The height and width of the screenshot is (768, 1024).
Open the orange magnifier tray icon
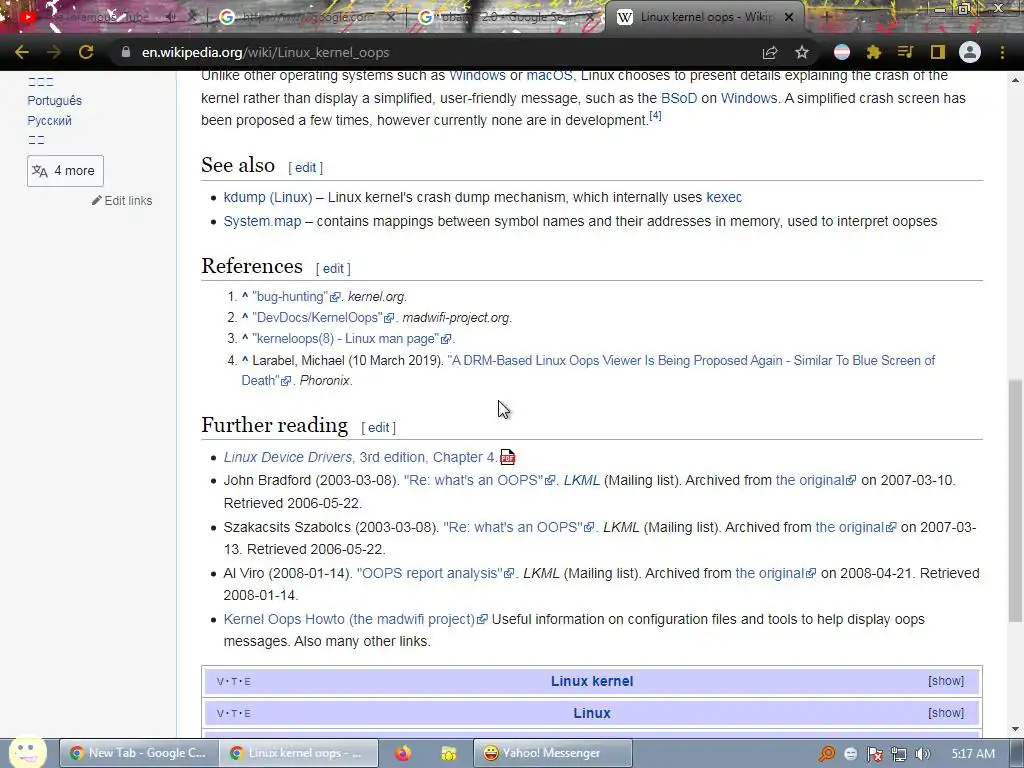(827, 754)
